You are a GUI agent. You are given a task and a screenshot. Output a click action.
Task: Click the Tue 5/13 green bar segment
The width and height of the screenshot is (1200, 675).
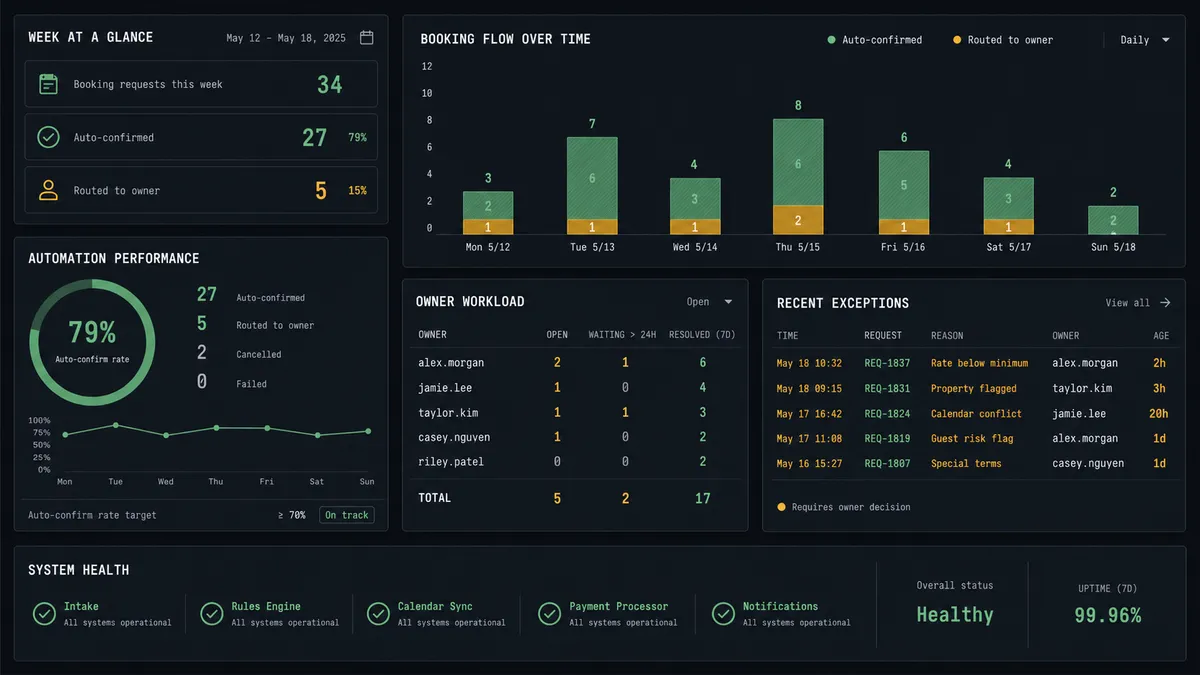click(x=592, y=178)
